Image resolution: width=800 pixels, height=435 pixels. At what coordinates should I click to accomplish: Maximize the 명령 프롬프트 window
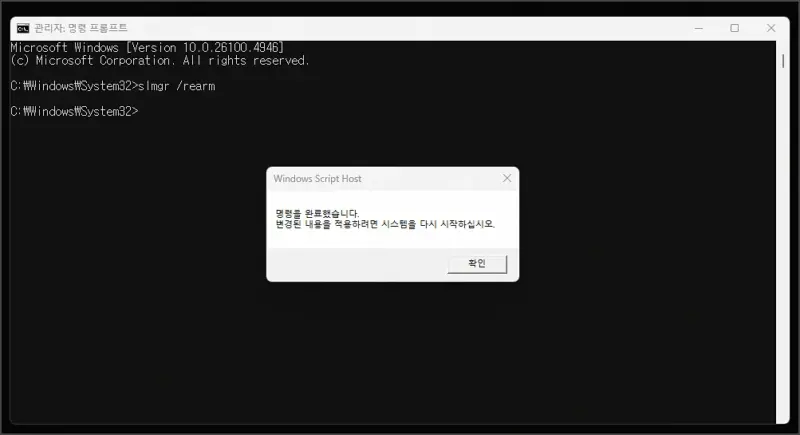click(734, 28)
